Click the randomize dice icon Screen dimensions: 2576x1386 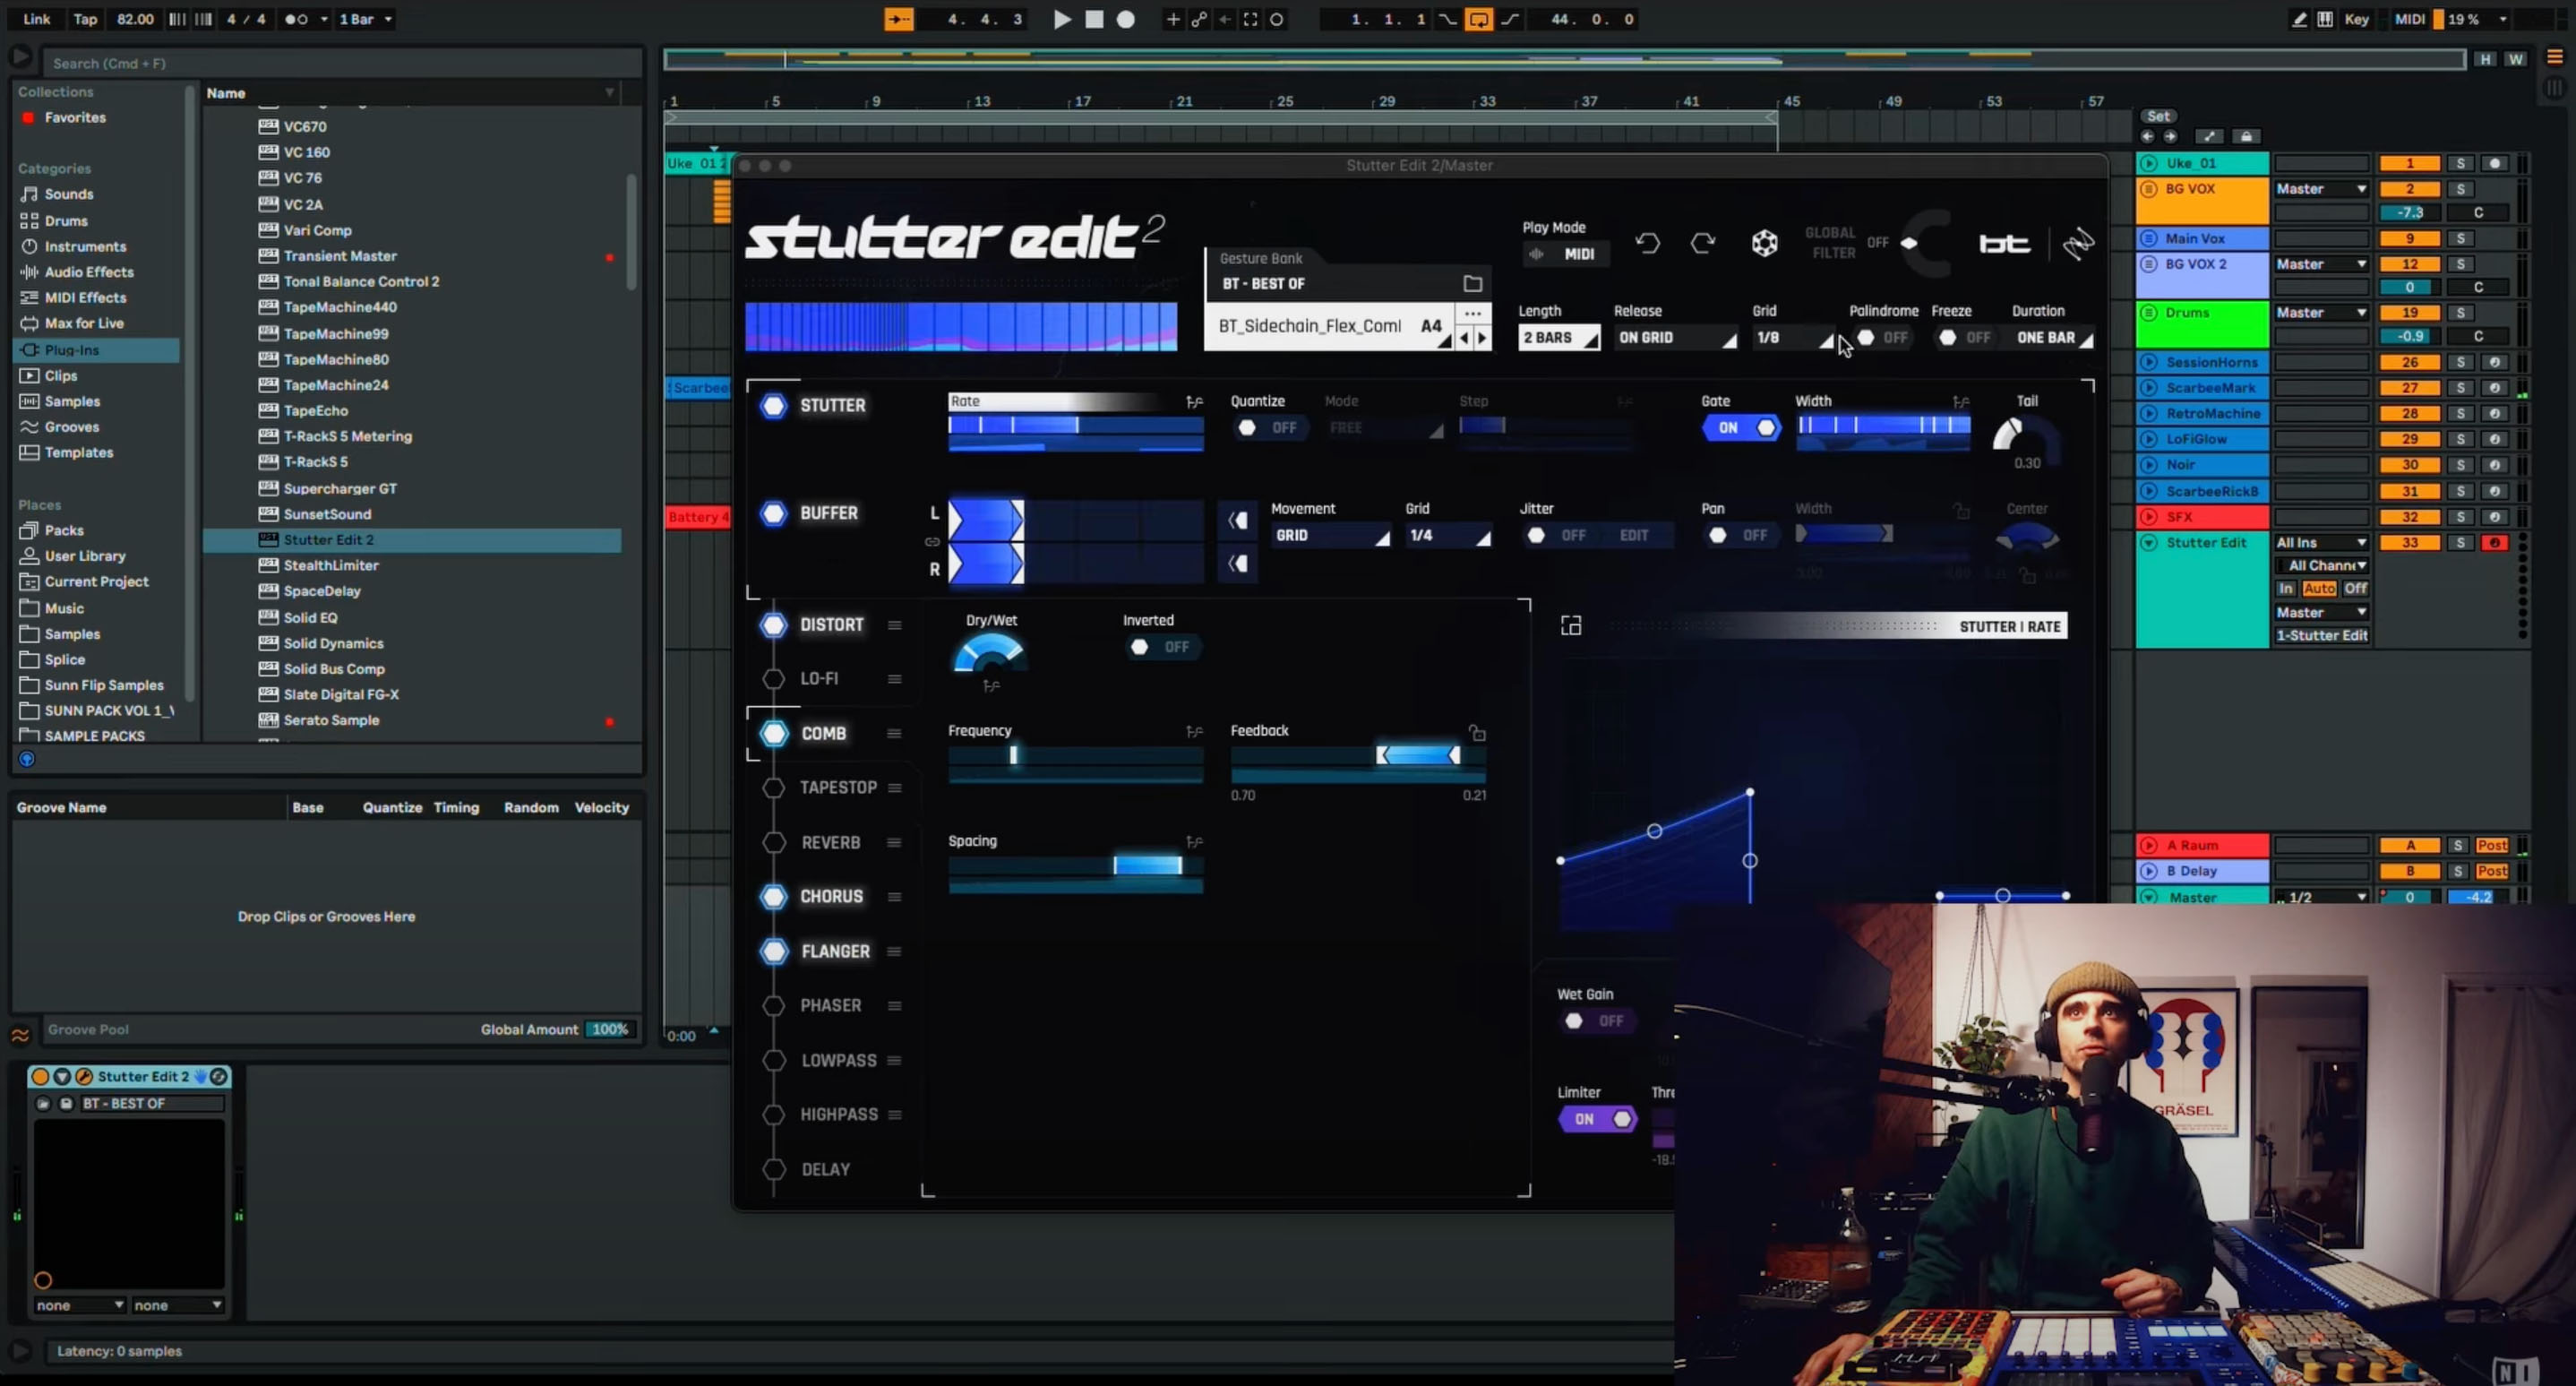click(1765, 243)
